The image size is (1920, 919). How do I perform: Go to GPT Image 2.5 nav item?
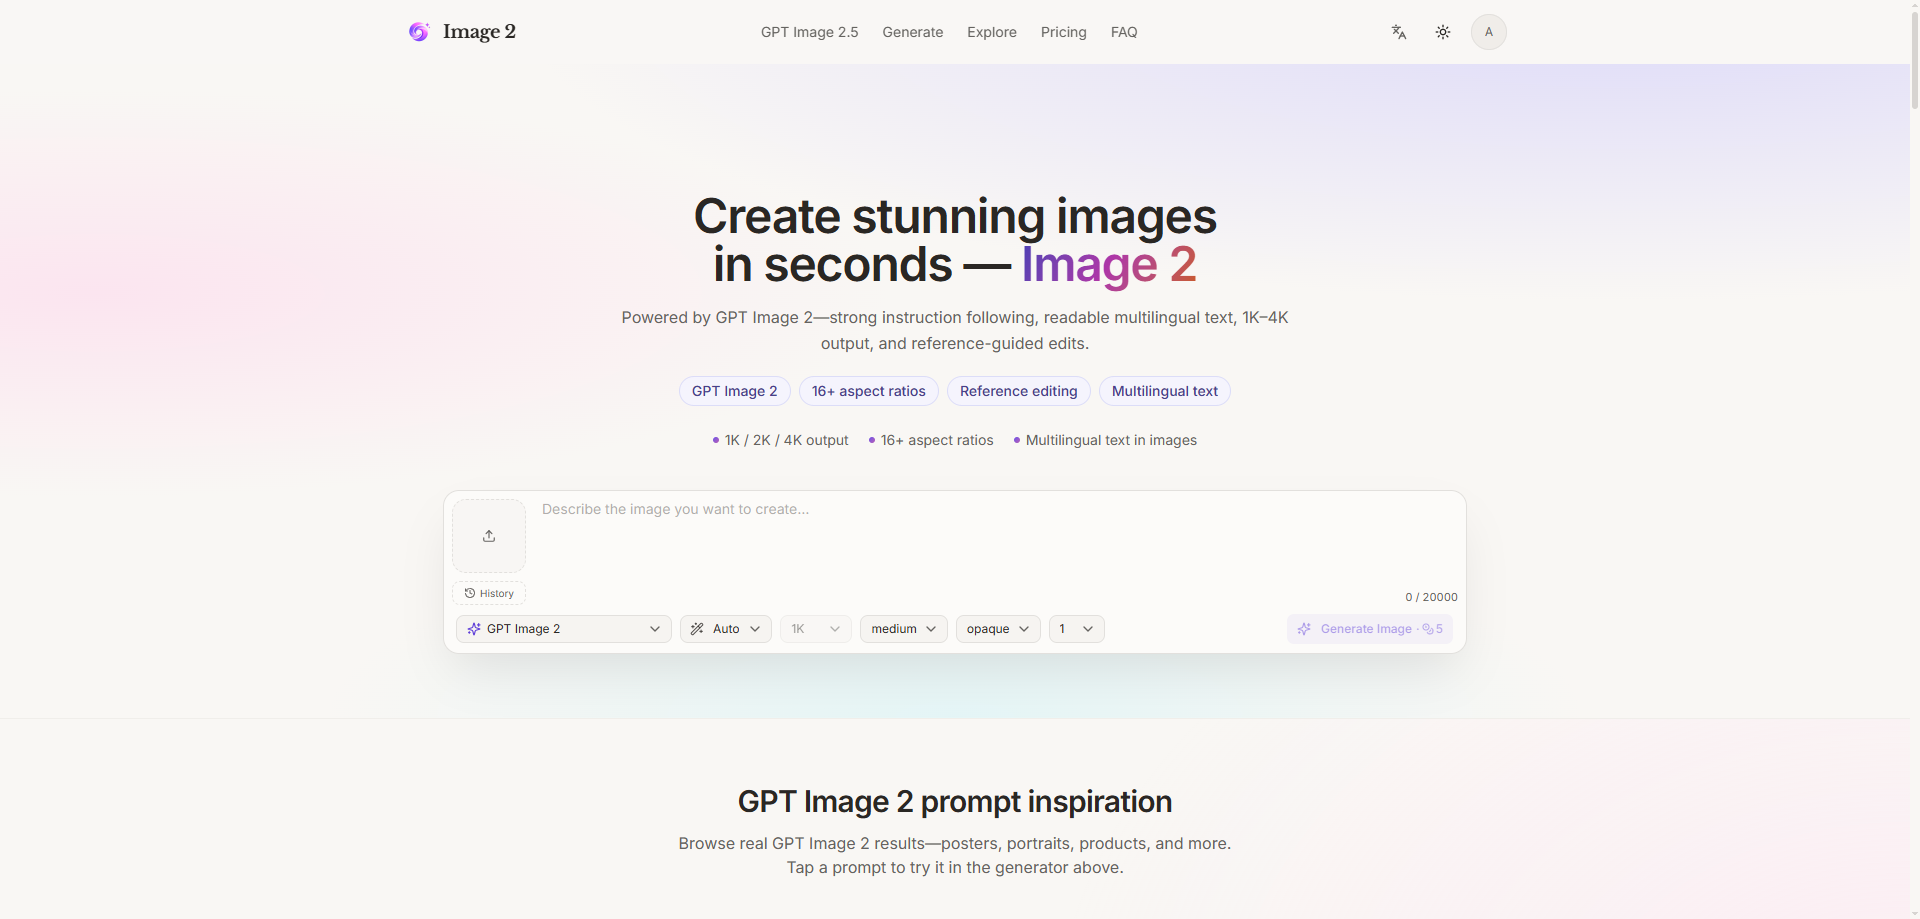(x=810, y=32)
